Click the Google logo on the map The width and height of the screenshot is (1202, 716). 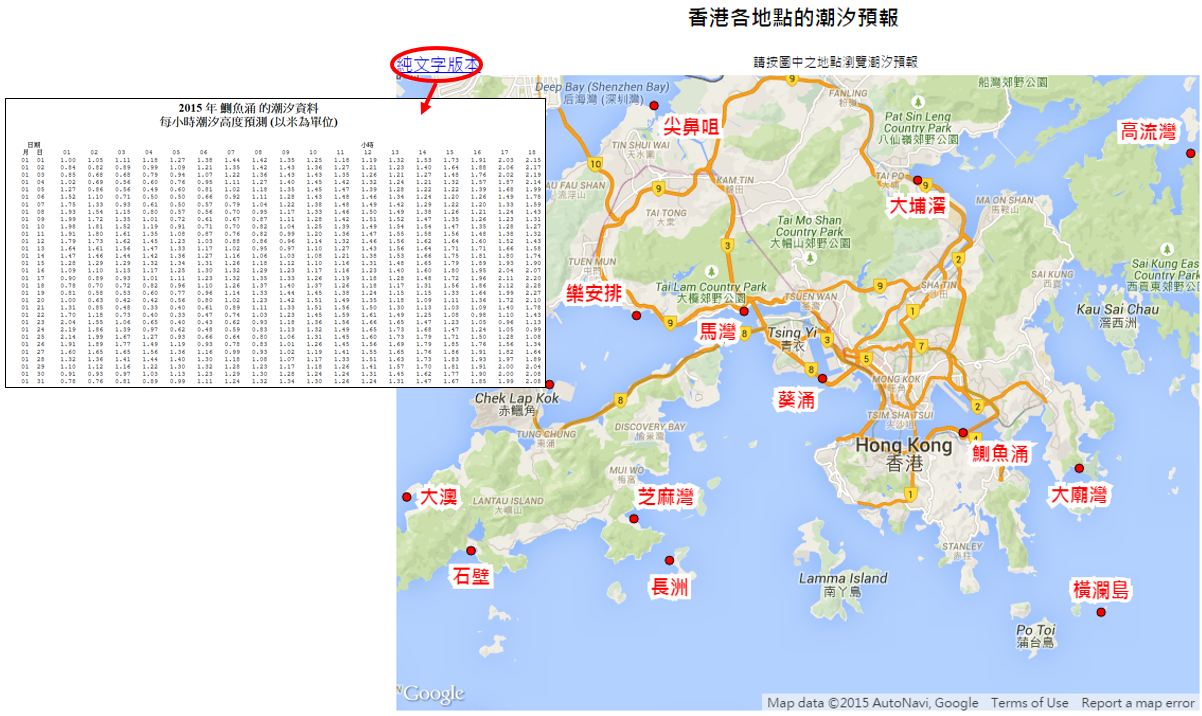point(432,694)
